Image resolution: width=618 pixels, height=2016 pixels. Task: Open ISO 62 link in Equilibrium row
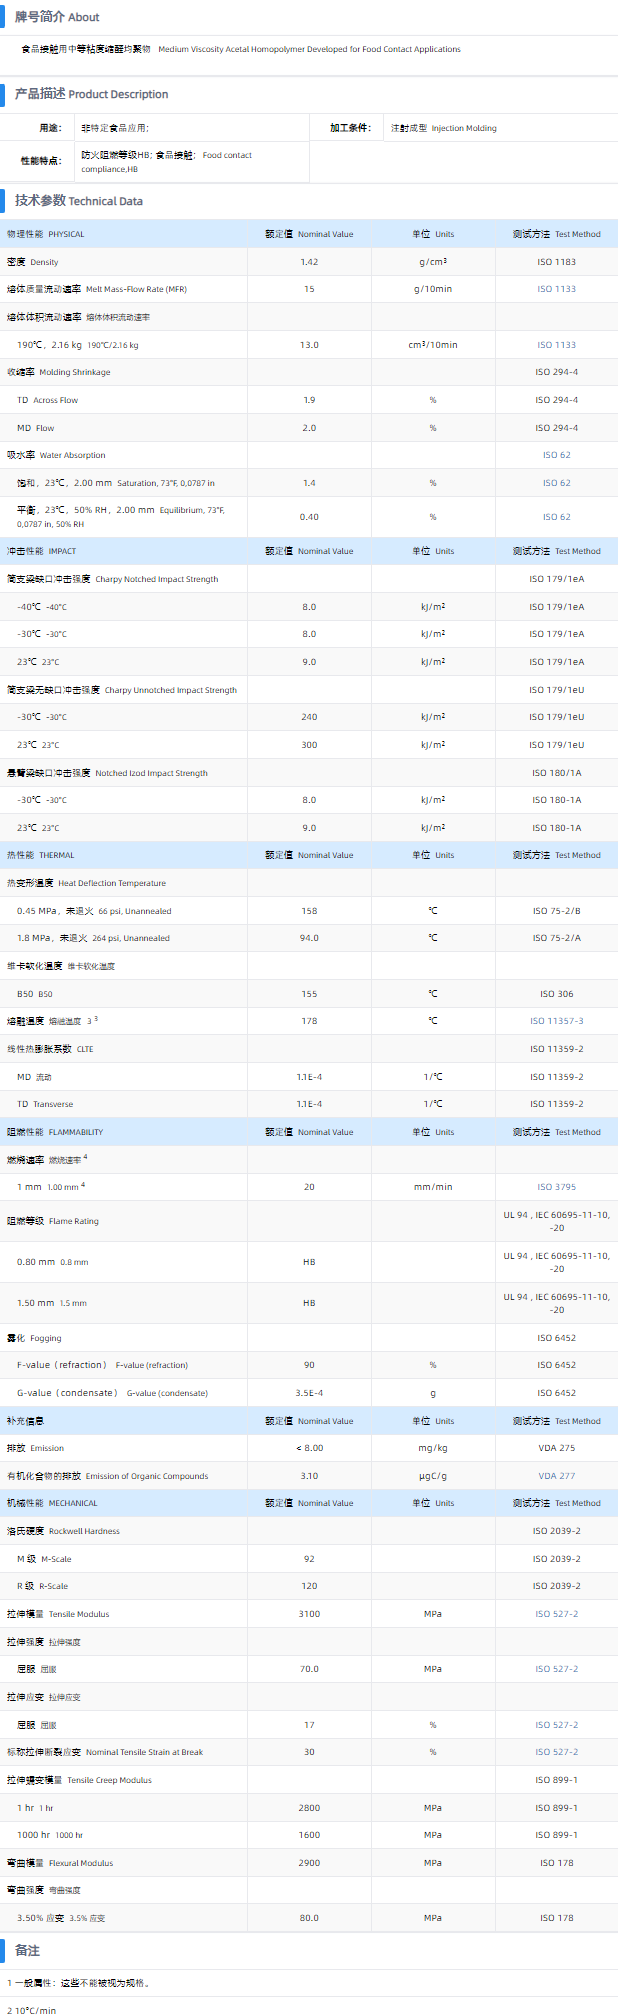[x=556, y=517]
